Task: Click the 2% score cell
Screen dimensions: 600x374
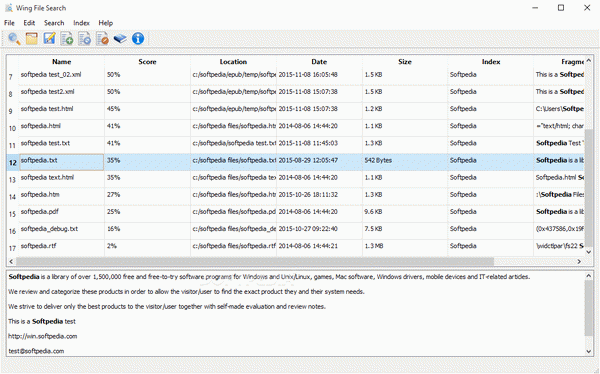Action: 147,248
